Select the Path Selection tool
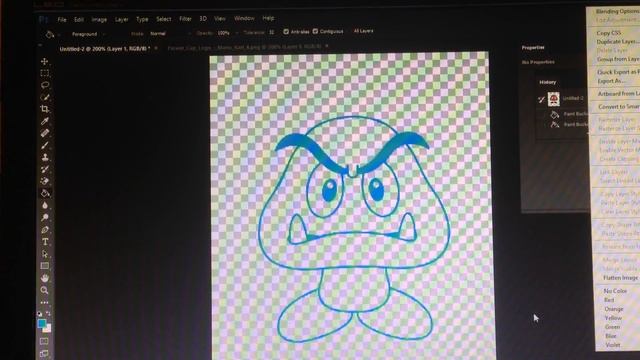640x360 pixels. (x=44, y=254)
